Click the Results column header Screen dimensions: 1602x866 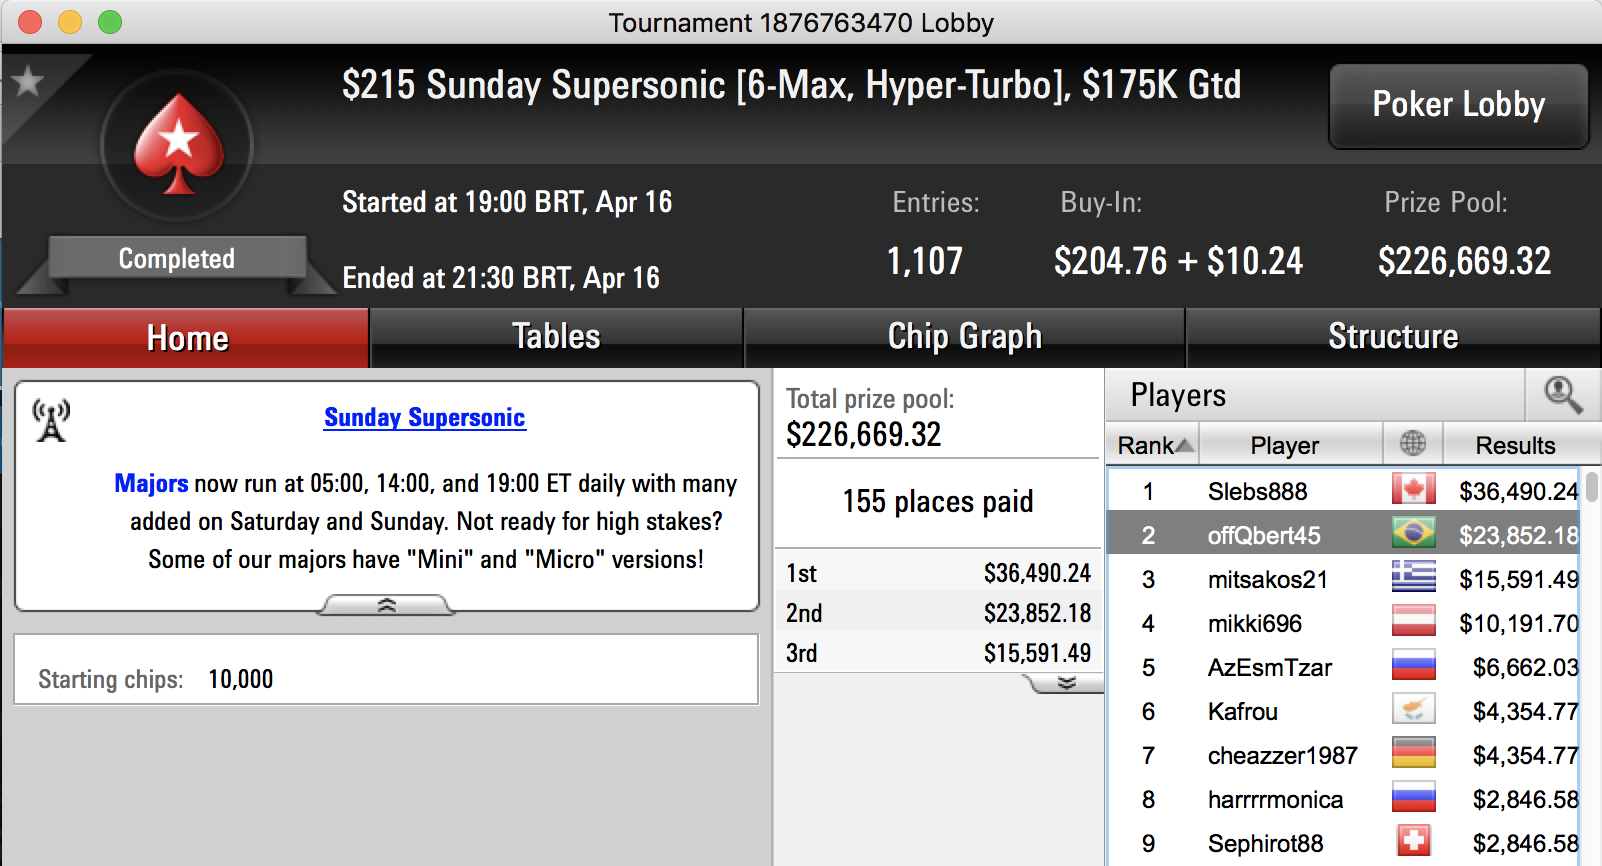click(1514, 445)
